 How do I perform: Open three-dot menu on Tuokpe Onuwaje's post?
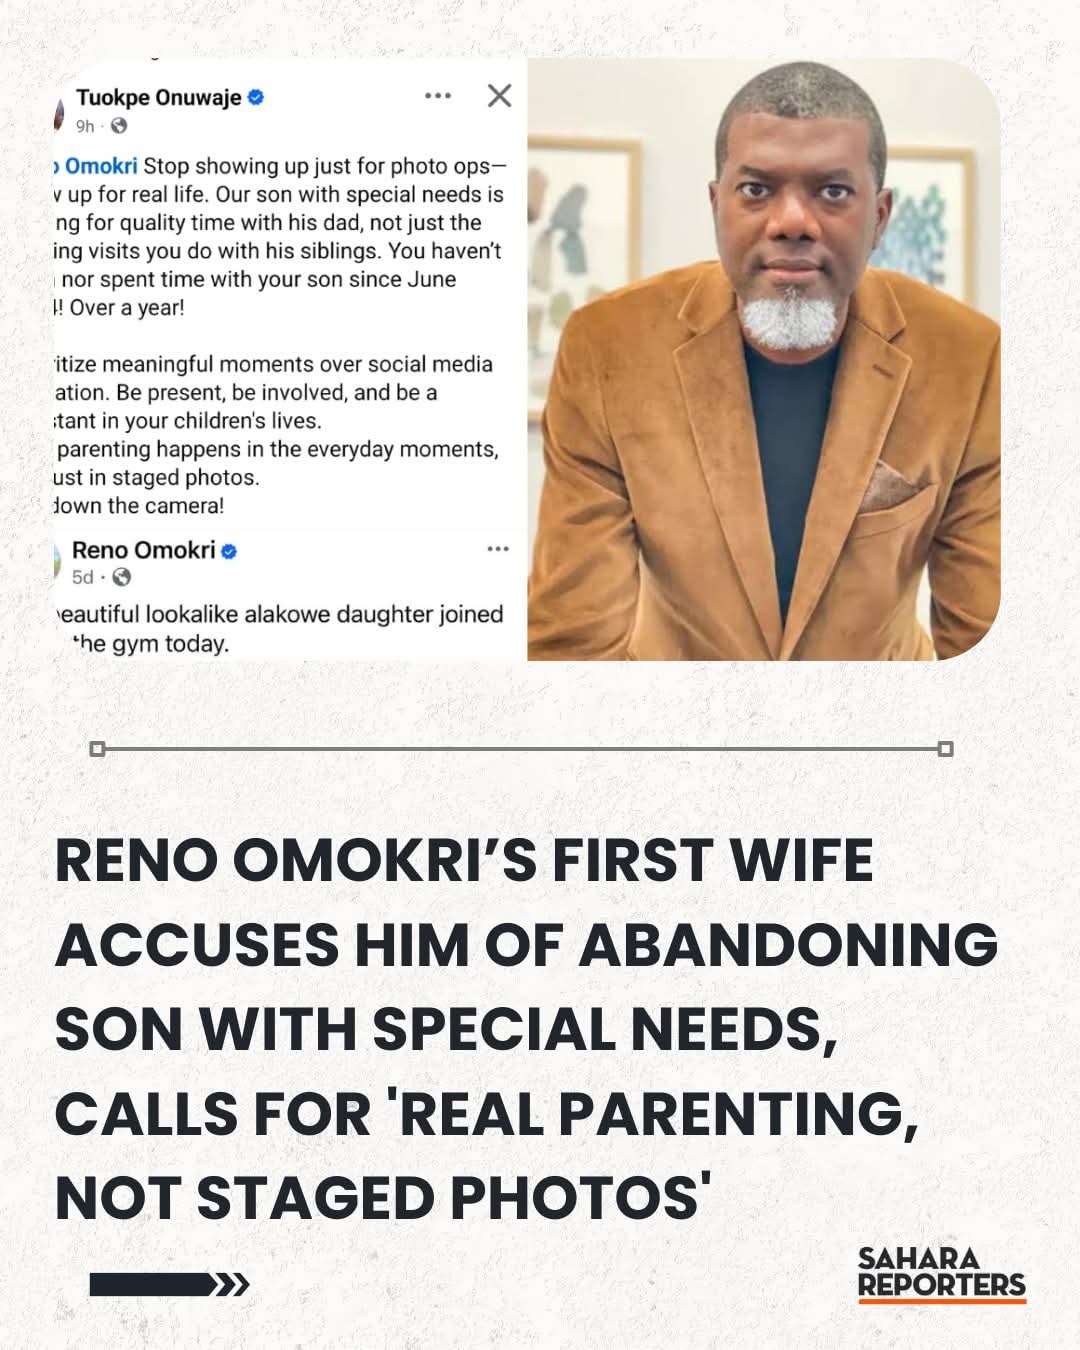(438, 96)
